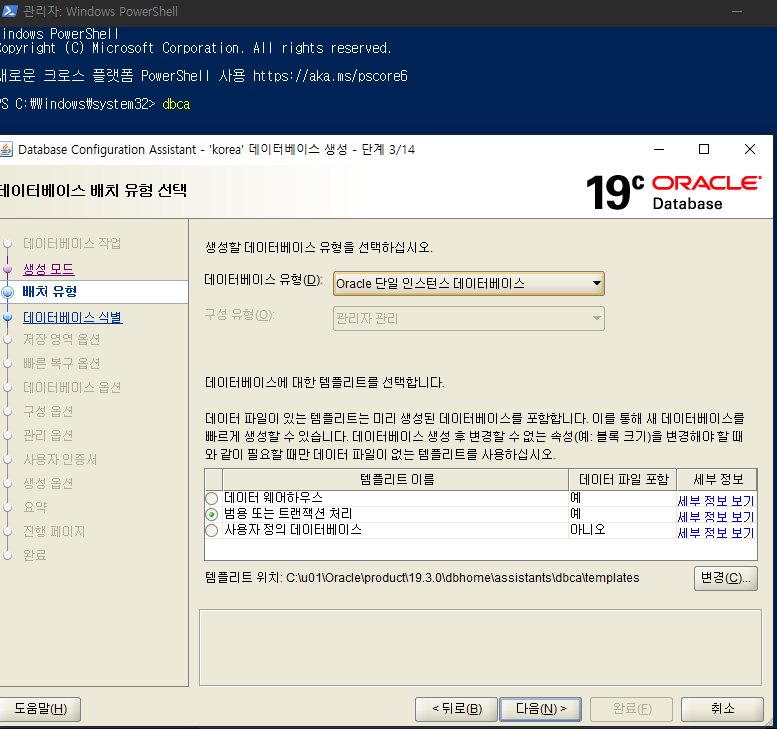This screenshot has width=777, height=729.
Task: Click the 취소 button
Action: click(x=722, y=709)
